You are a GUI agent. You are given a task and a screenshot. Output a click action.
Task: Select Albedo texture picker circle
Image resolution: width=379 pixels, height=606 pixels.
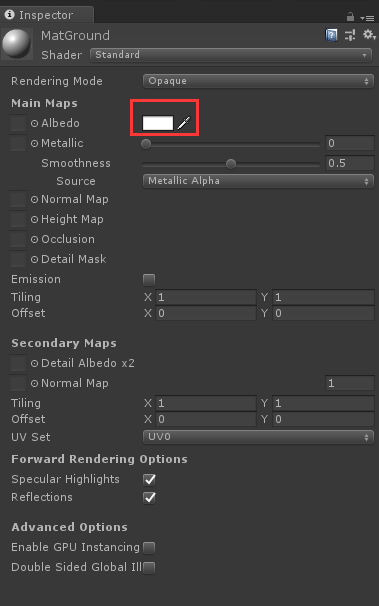tap(34, 123)
